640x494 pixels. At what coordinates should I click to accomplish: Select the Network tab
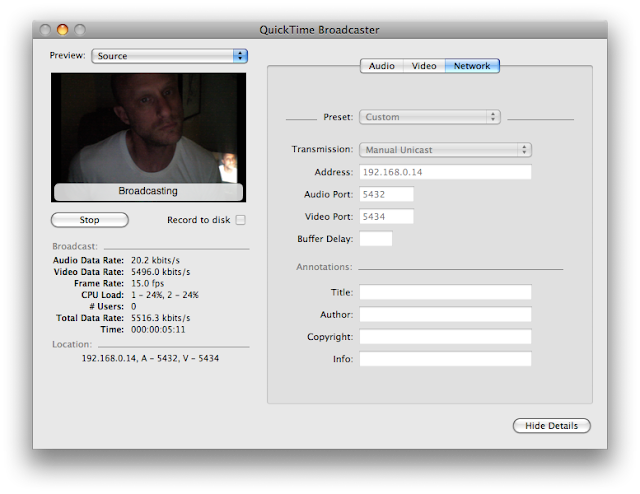472,66
